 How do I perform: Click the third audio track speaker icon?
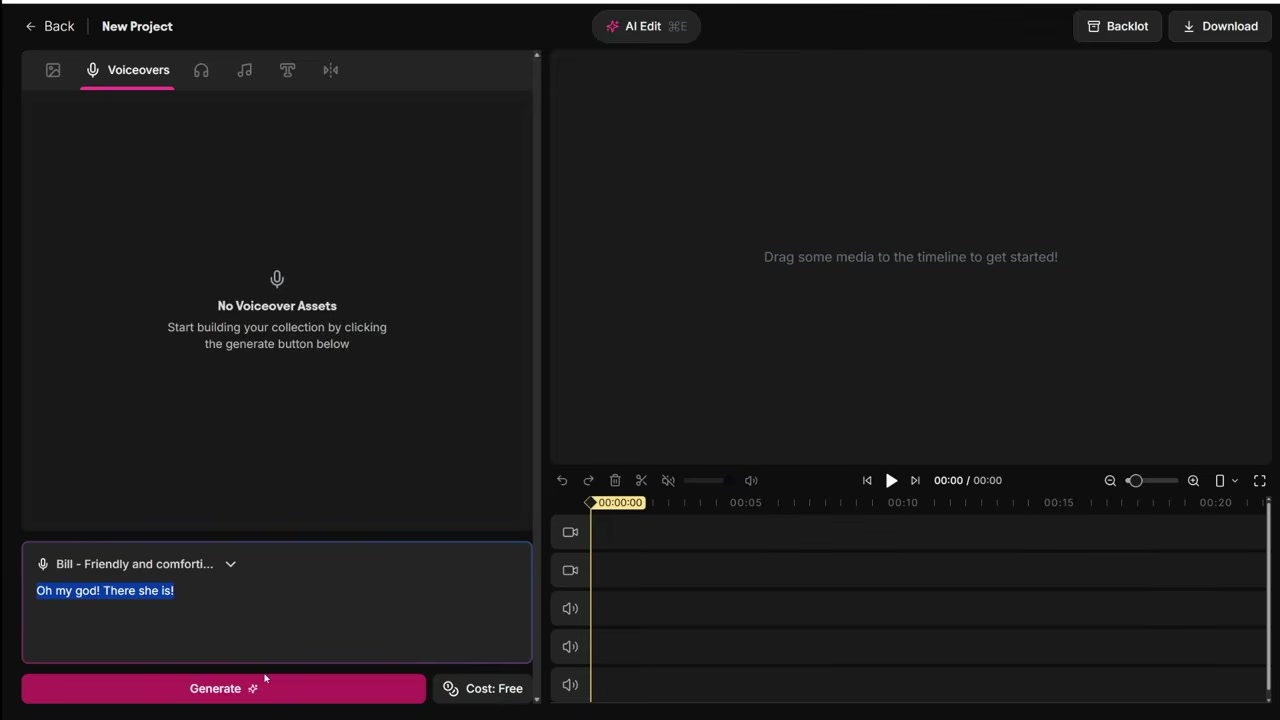(x=570, y=685)
